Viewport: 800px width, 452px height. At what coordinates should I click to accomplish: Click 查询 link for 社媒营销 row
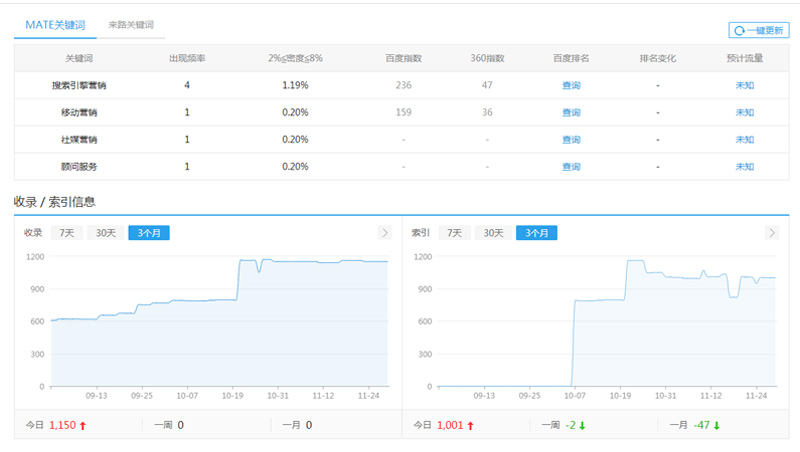tap(570, 139)
